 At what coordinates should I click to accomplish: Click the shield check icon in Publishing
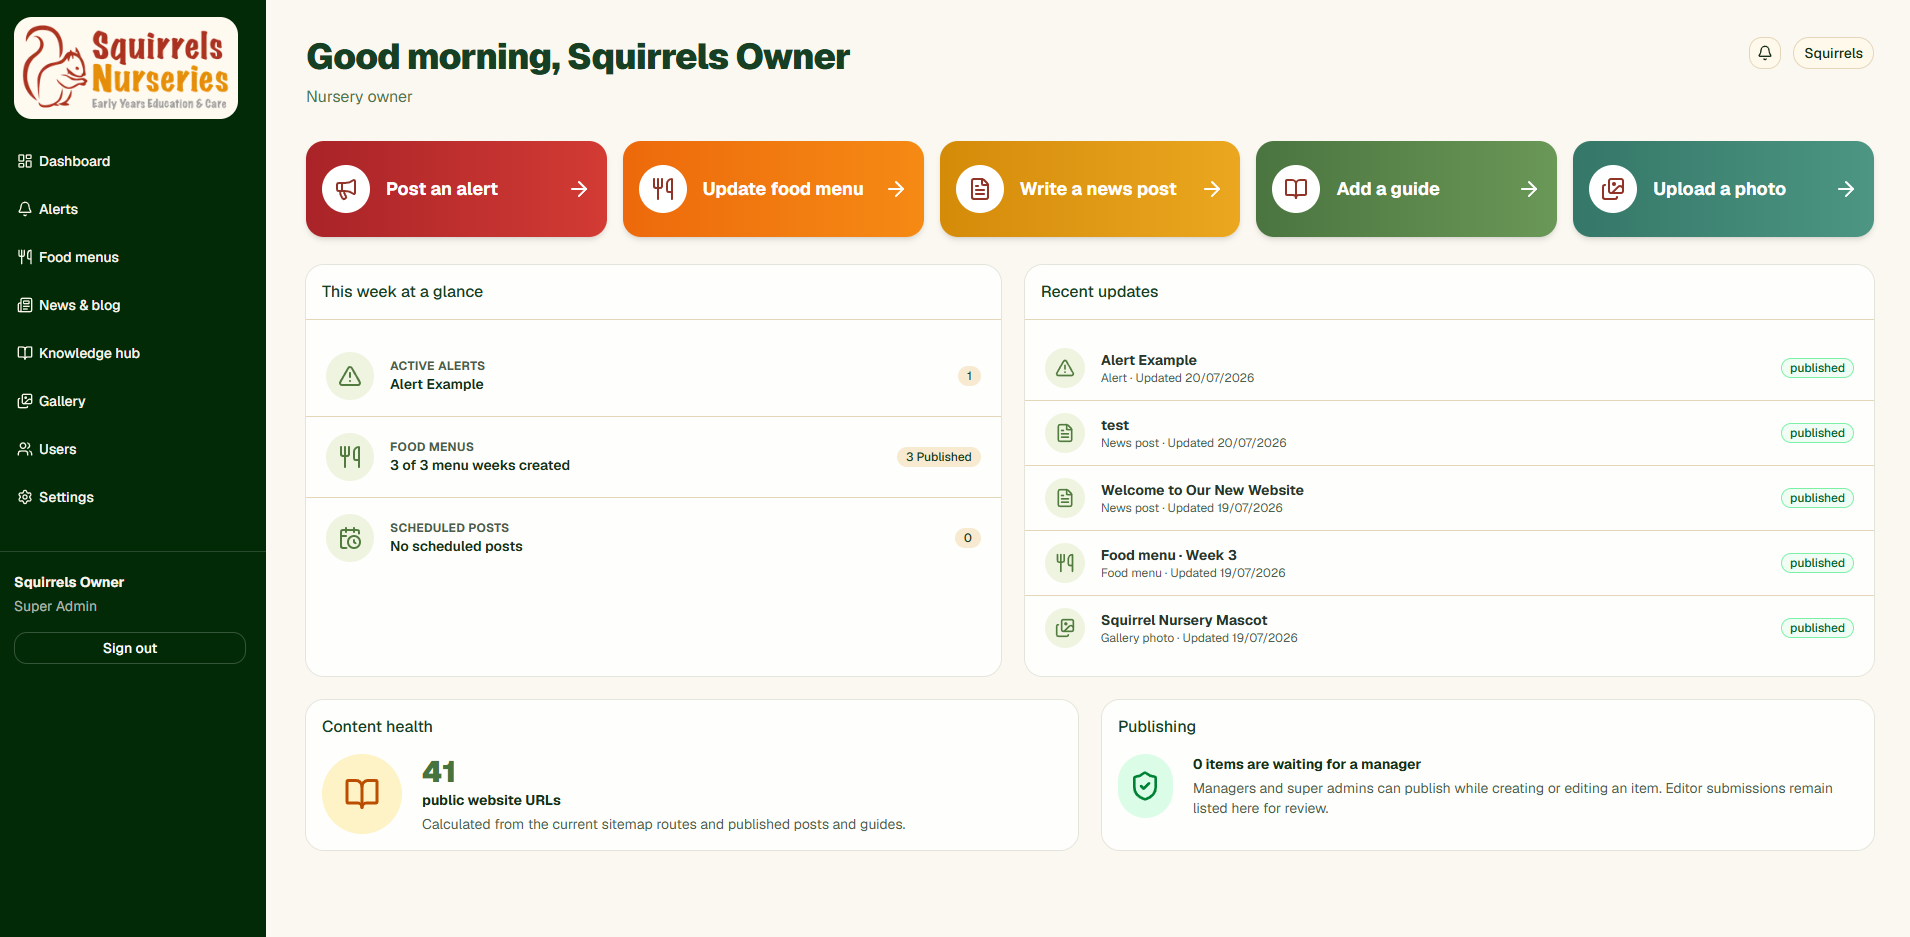pos(1145,786)
